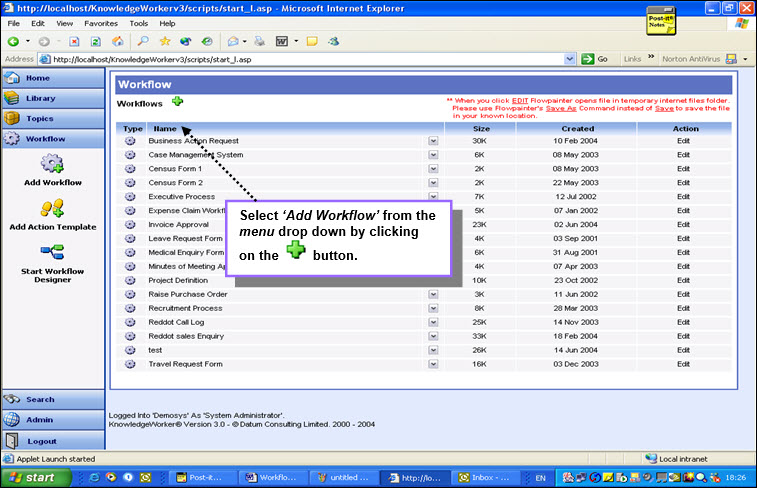Open the Admin sidebar section
757x488 pixels.
click(x=53, y=420)
